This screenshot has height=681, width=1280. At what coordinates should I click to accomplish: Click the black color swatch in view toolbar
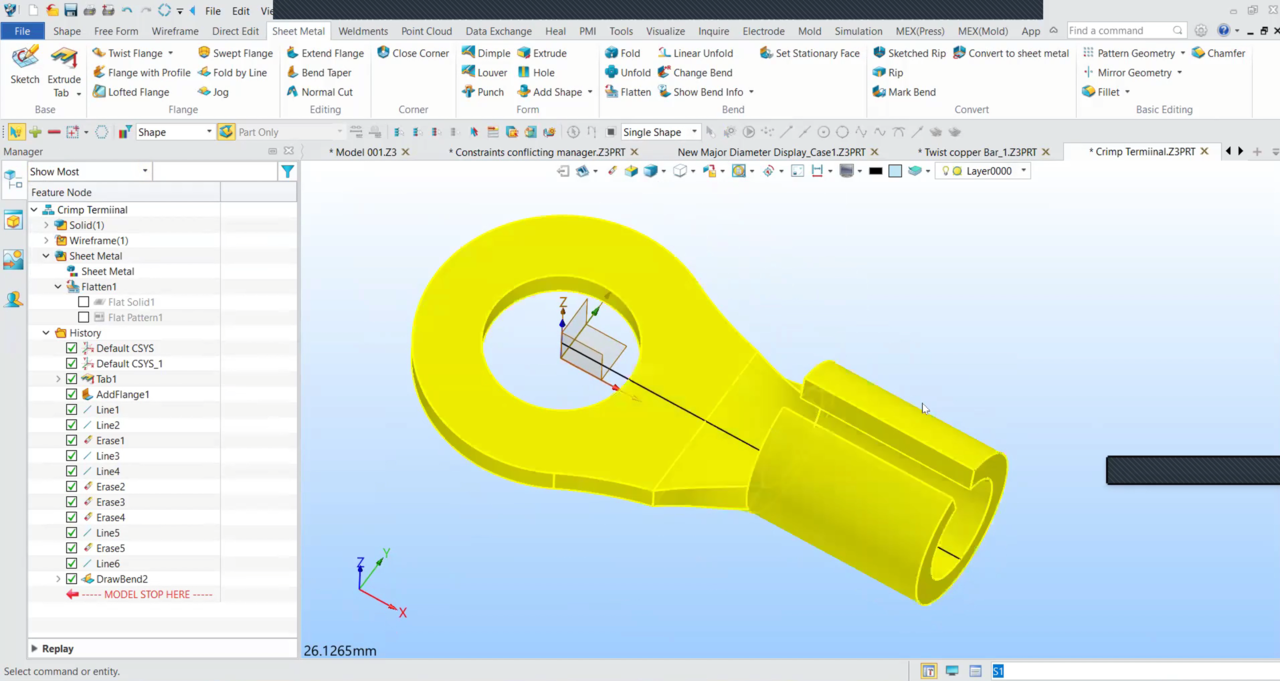tap(876, 171)
